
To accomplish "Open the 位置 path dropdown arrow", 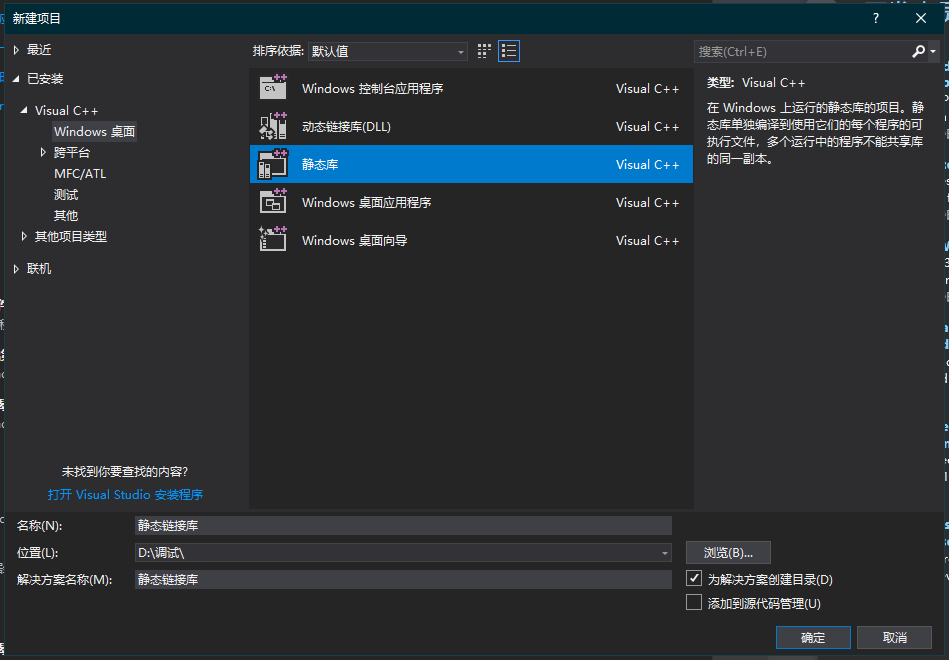I will 665,553.
